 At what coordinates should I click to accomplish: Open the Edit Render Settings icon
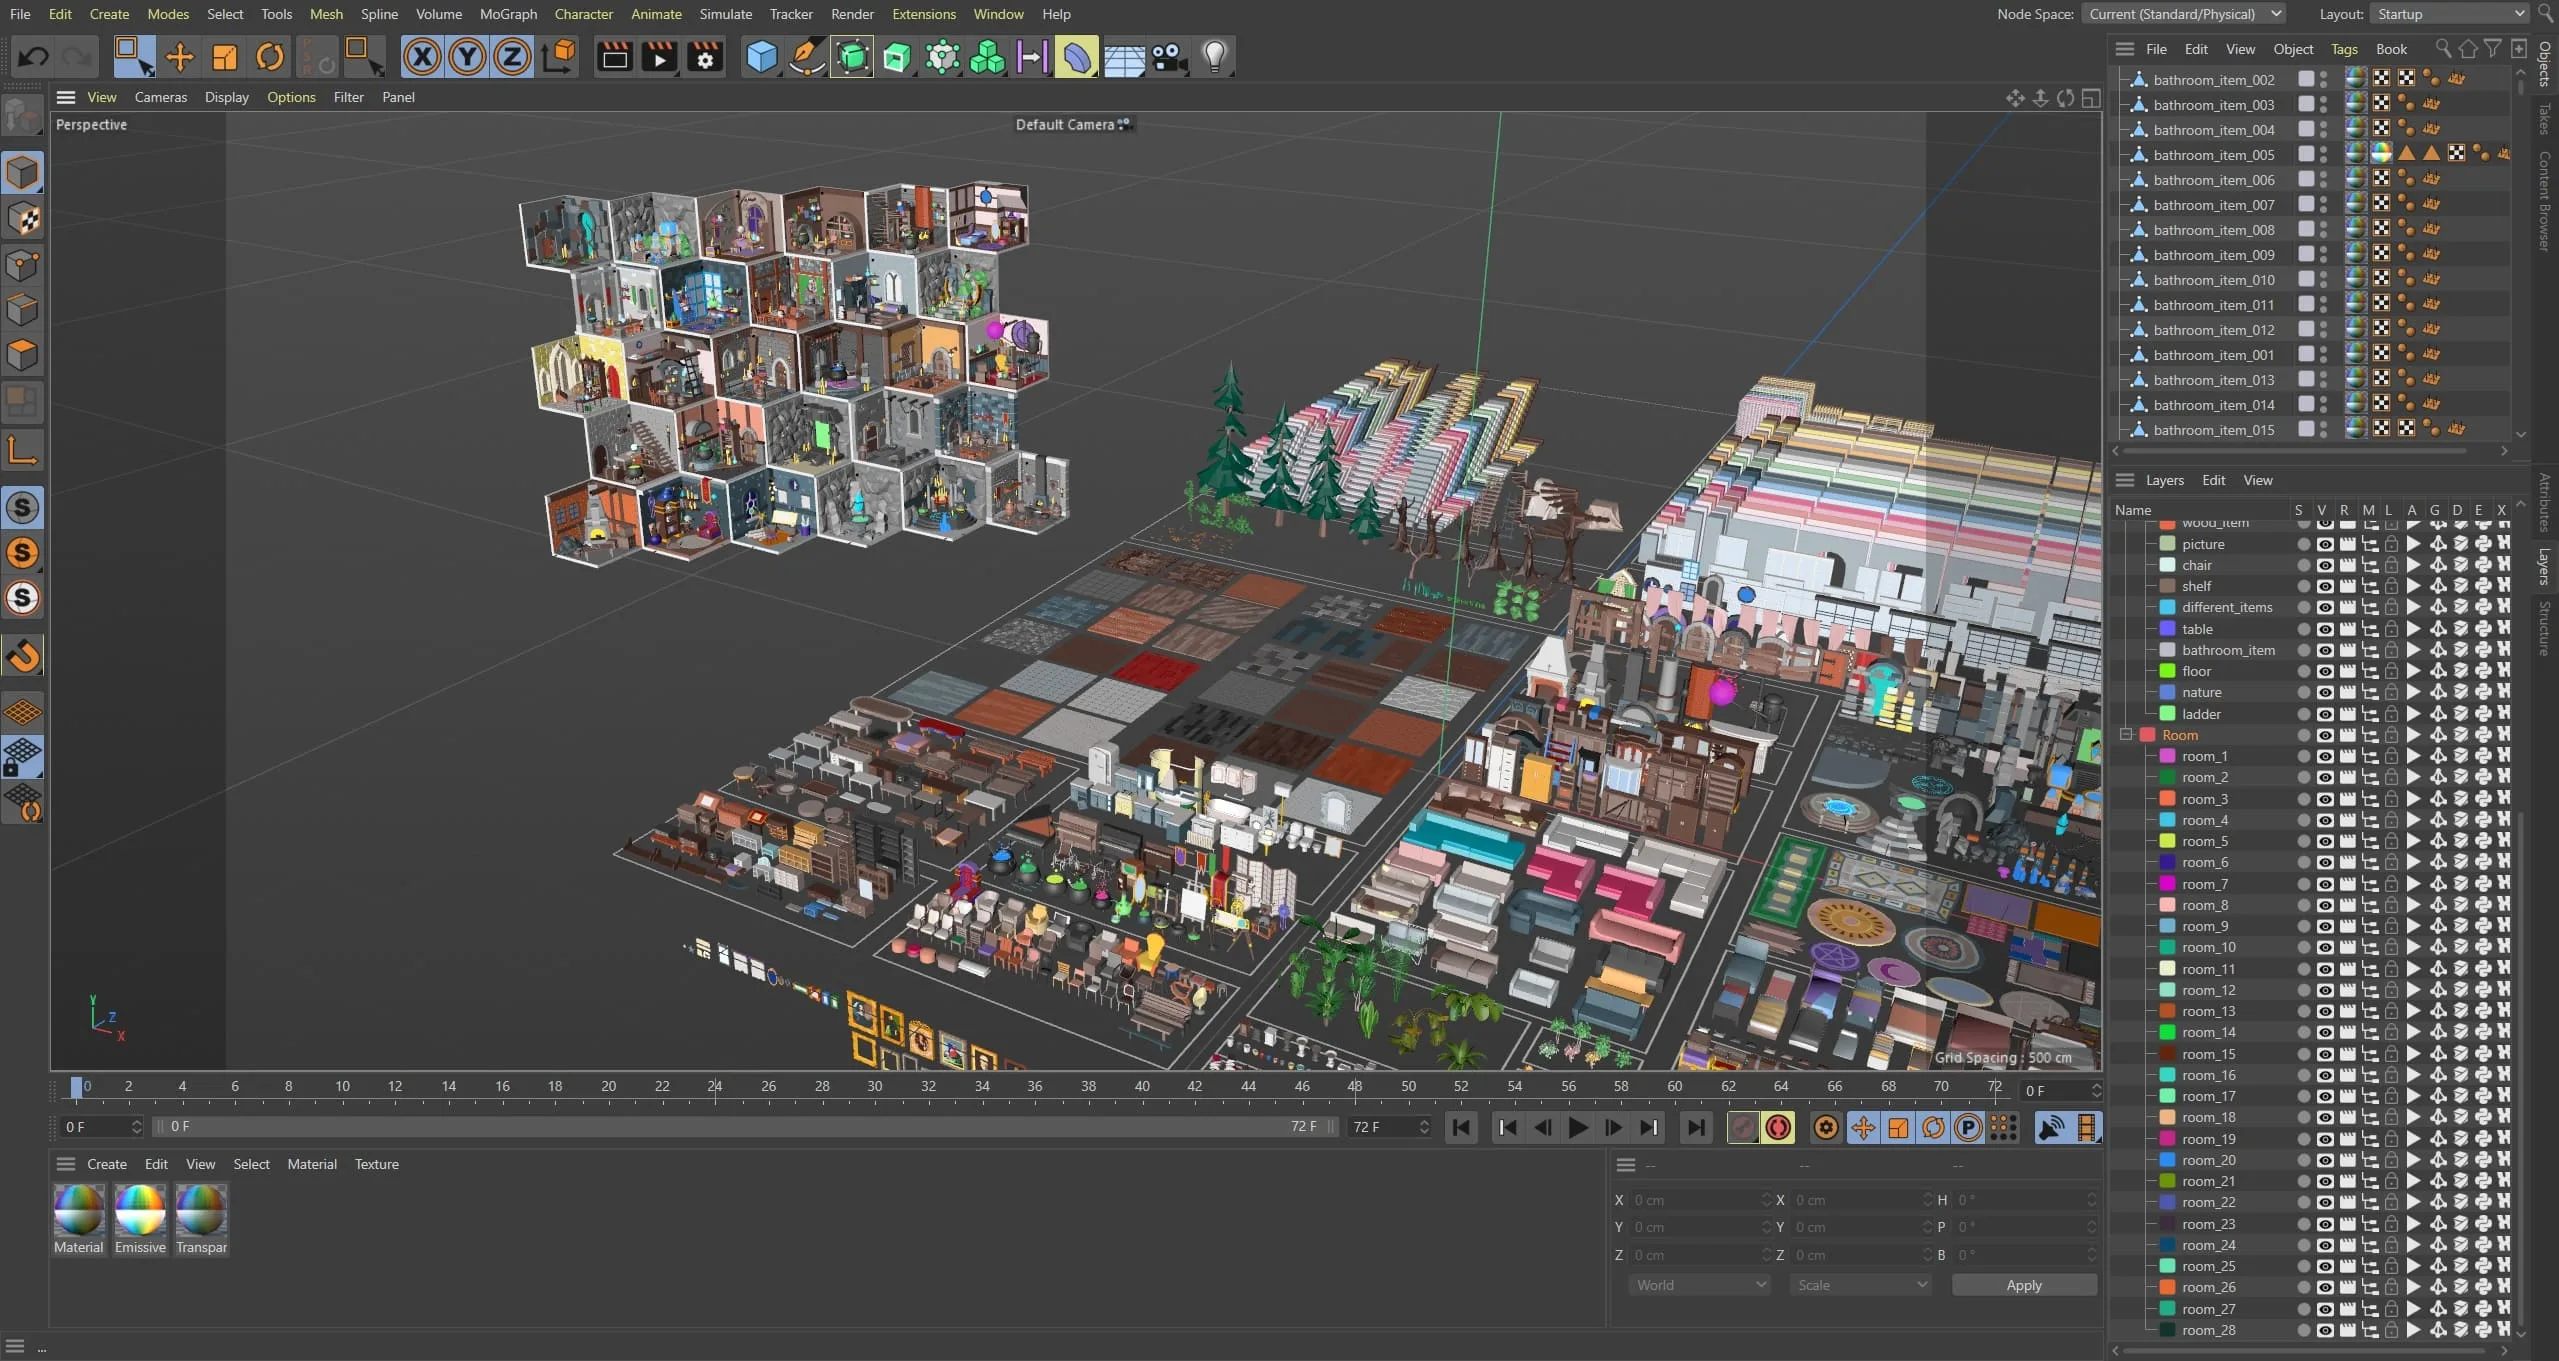[705, 57]
